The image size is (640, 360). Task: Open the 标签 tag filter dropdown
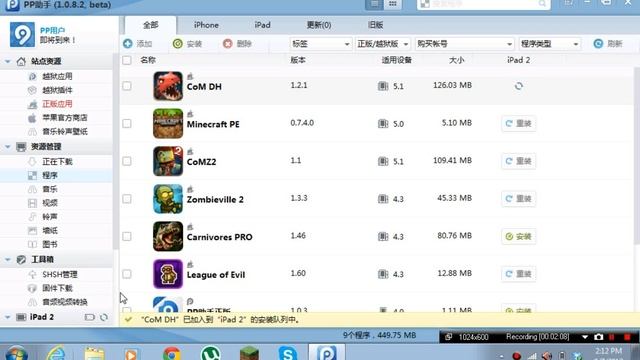(320, 44)
